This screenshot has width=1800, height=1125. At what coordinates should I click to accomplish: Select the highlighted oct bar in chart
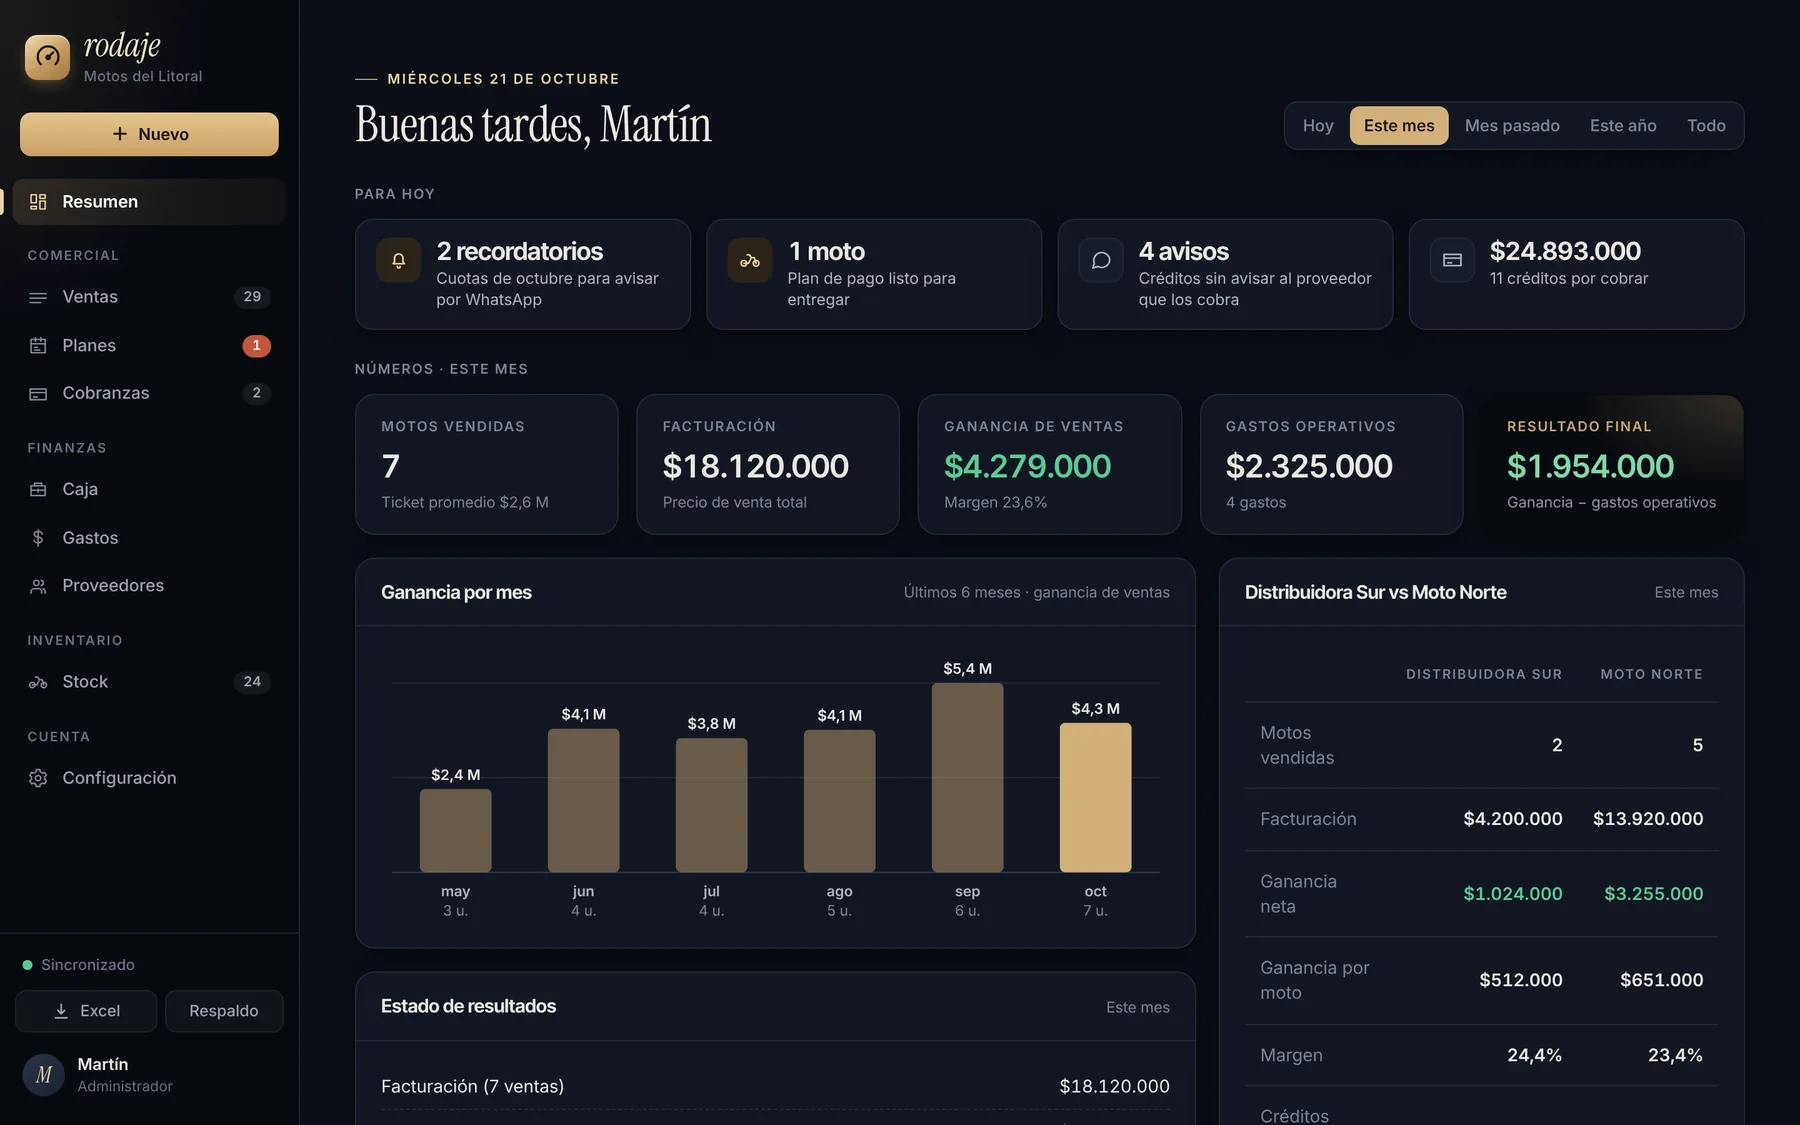(x=1095, y=797)
